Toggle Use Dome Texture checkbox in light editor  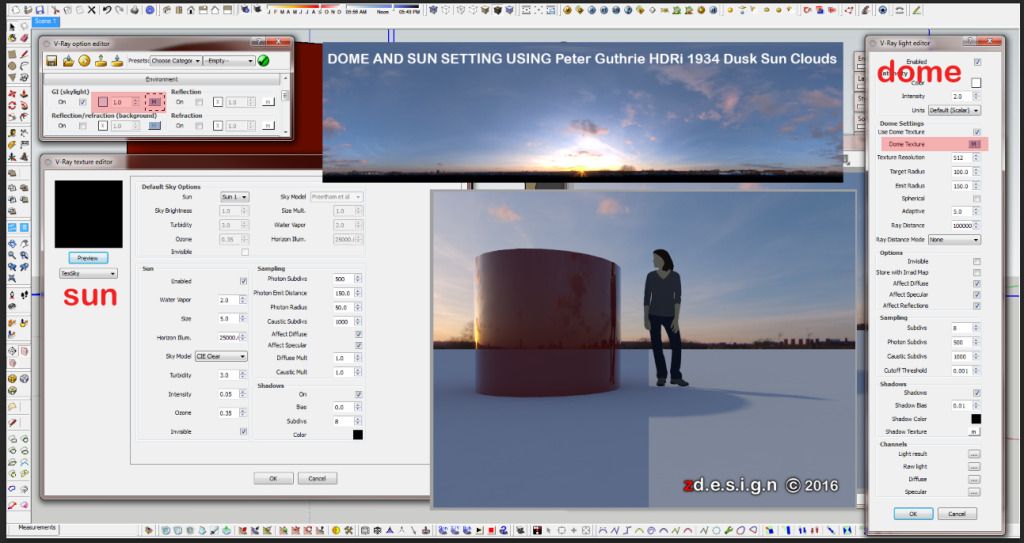coord(977,132)
